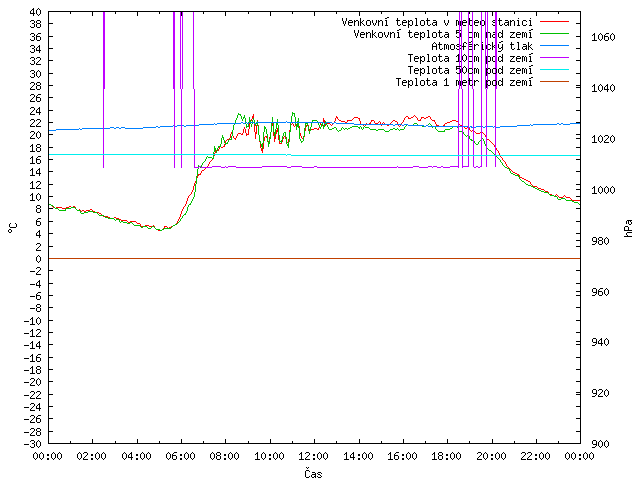Click the left axis unit label '°C'
This screenshot has height=480, width=640.
(13, 228)
